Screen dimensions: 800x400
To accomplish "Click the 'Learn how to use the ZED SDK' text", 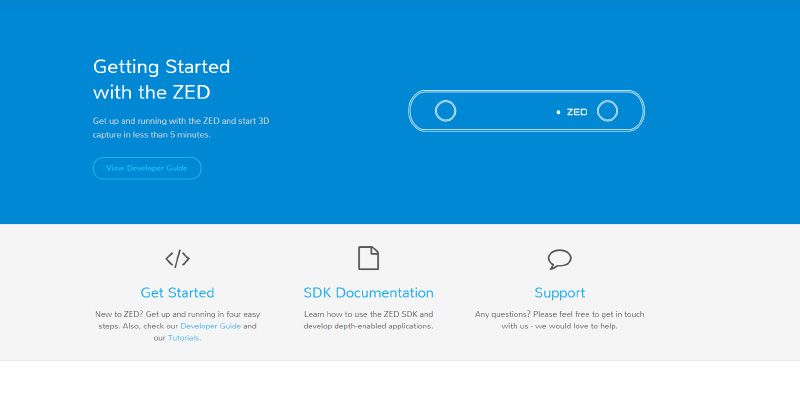I will [368, 320].
